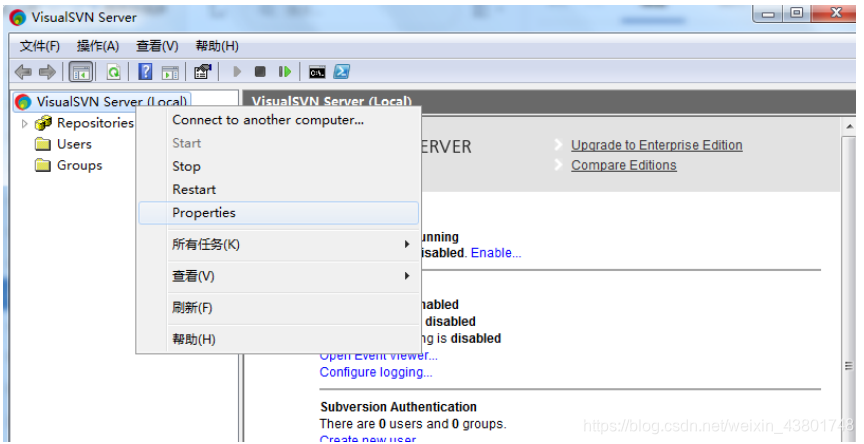
Task: Select the Users folder in tree
Action: pyautogui.click(x=63, y=144)
